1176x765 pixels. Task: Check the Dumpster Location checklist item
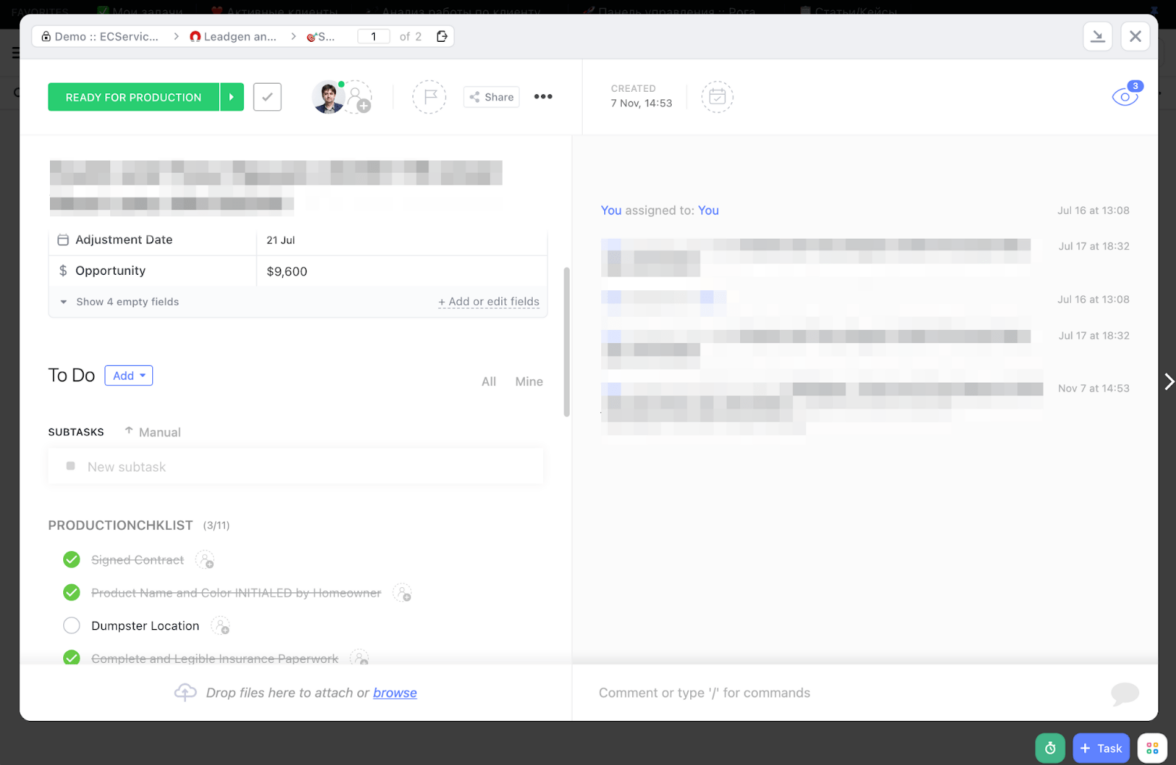pos(71,626)
